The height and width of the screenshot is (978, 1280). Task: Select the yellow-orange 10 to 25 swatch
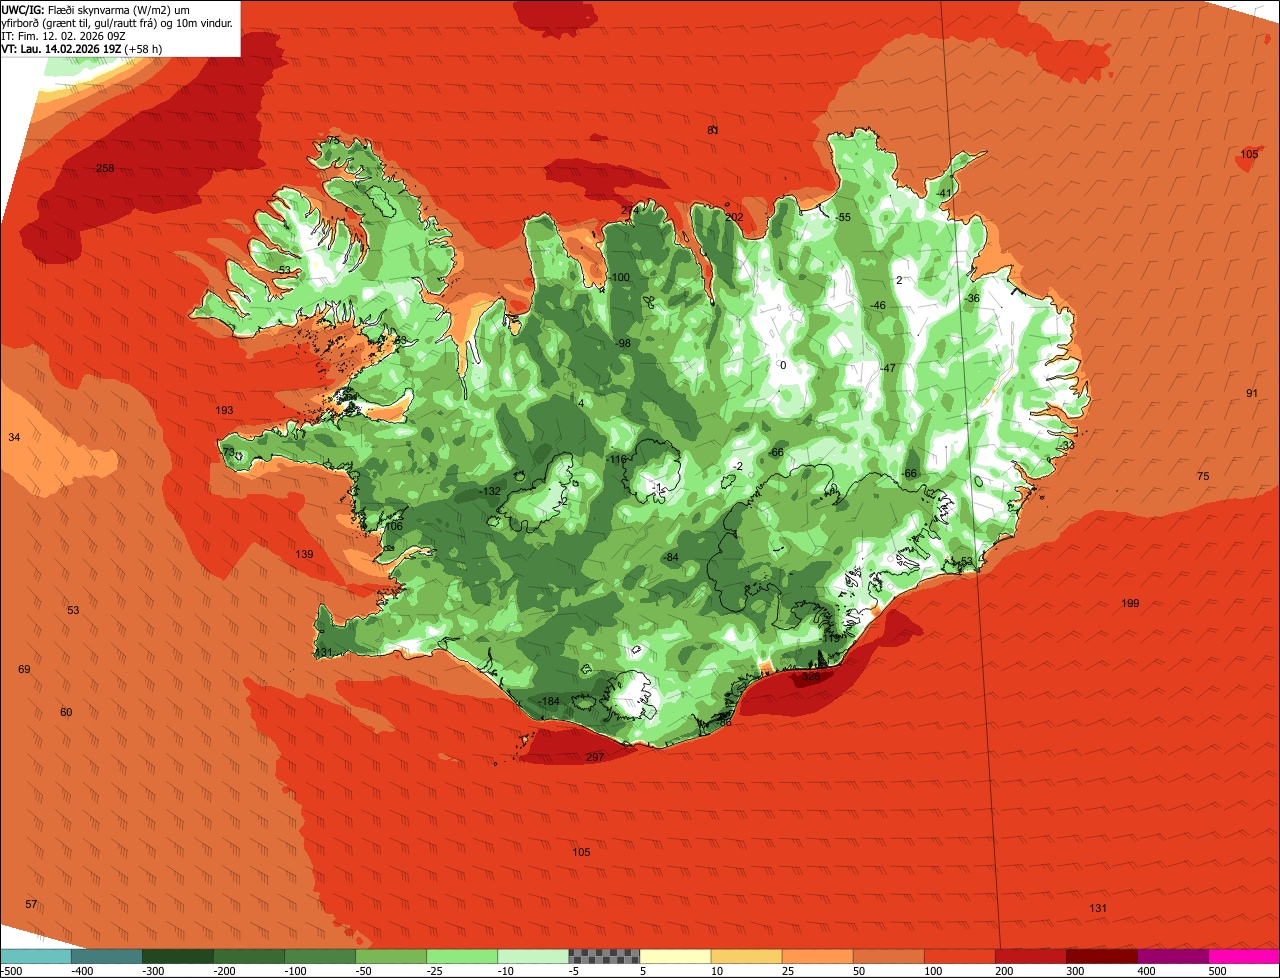point(746,957)
